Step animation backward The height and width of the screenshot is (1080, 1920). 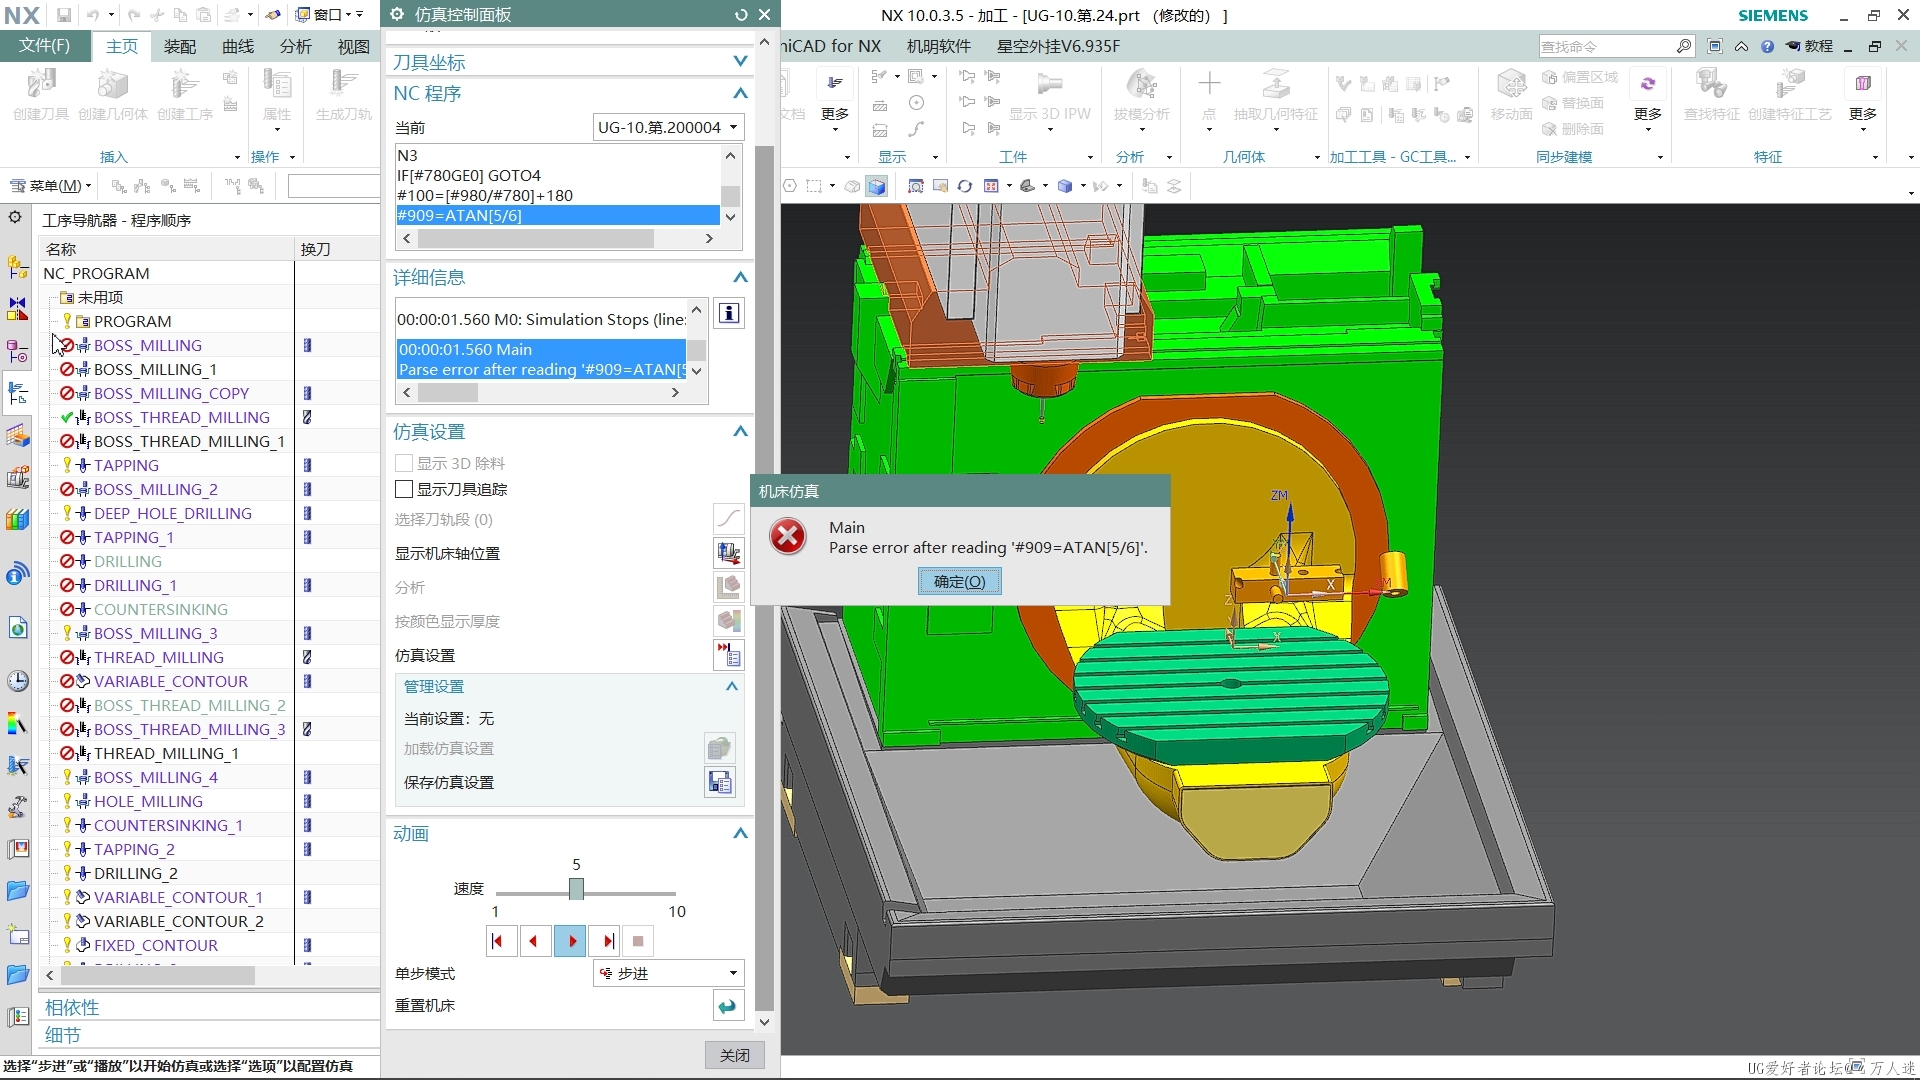[534, 941]
